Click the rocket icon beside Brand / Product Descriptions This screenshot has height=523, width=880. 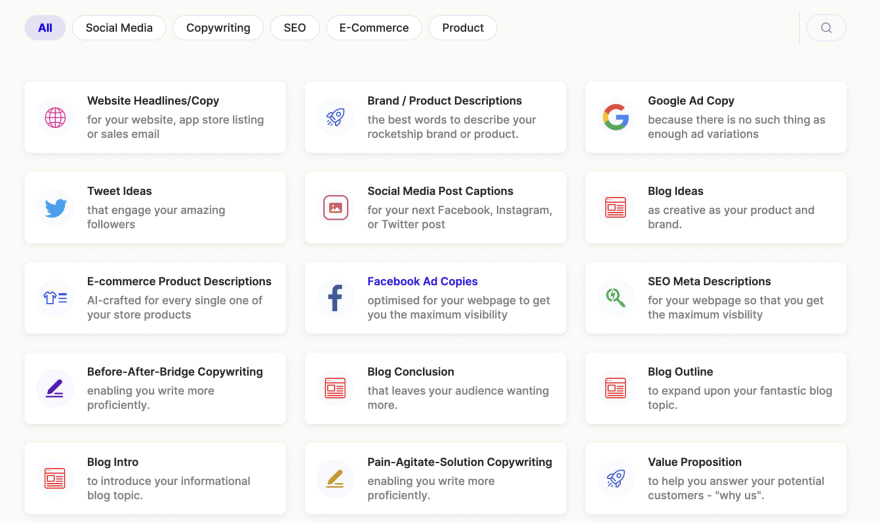click(x=335, y=117)
